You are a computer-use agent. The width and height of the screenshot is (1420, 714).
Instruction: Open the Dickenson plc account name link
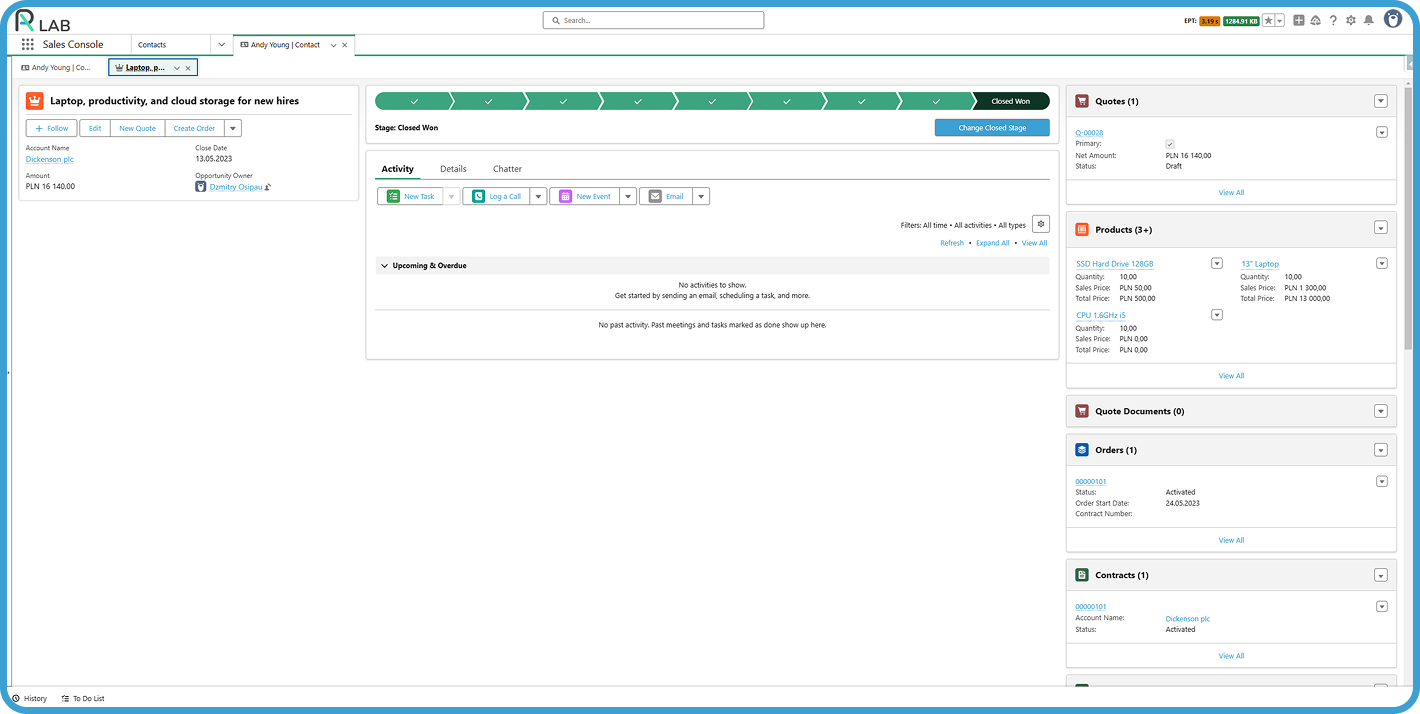pyautogui.click(x=50, y=159)
